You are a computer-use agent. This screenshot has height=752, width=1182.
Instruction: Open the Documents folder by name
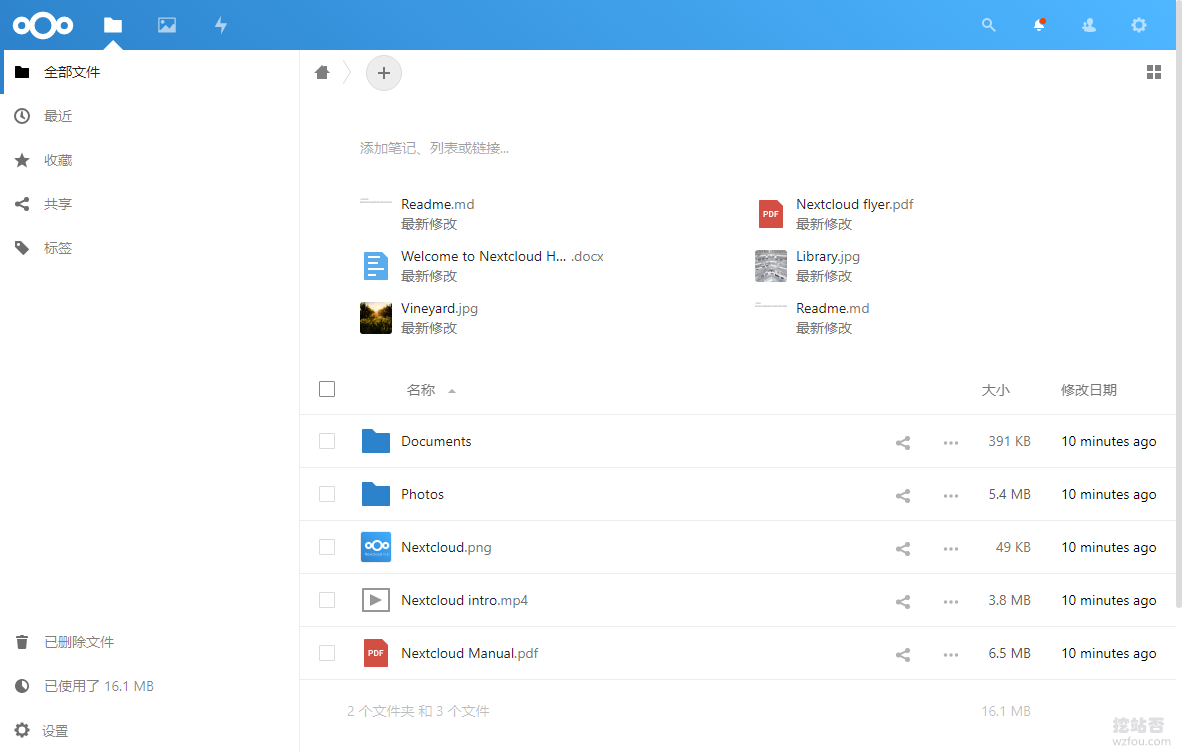[x=436, y=441]
